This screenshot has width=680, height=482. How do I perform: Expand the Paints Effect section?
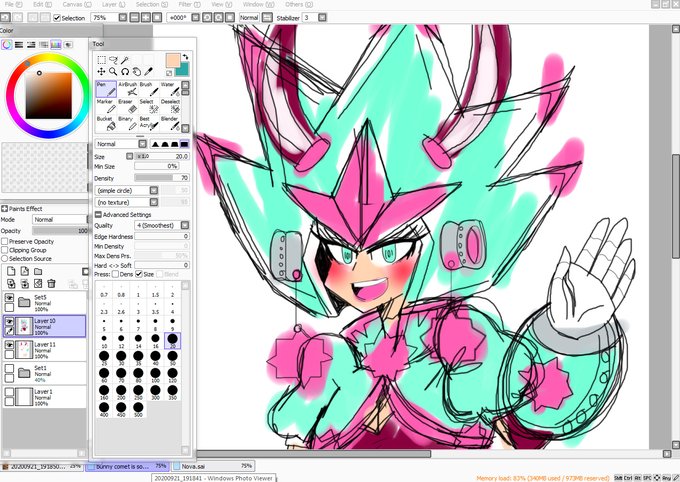pos(4,209)
